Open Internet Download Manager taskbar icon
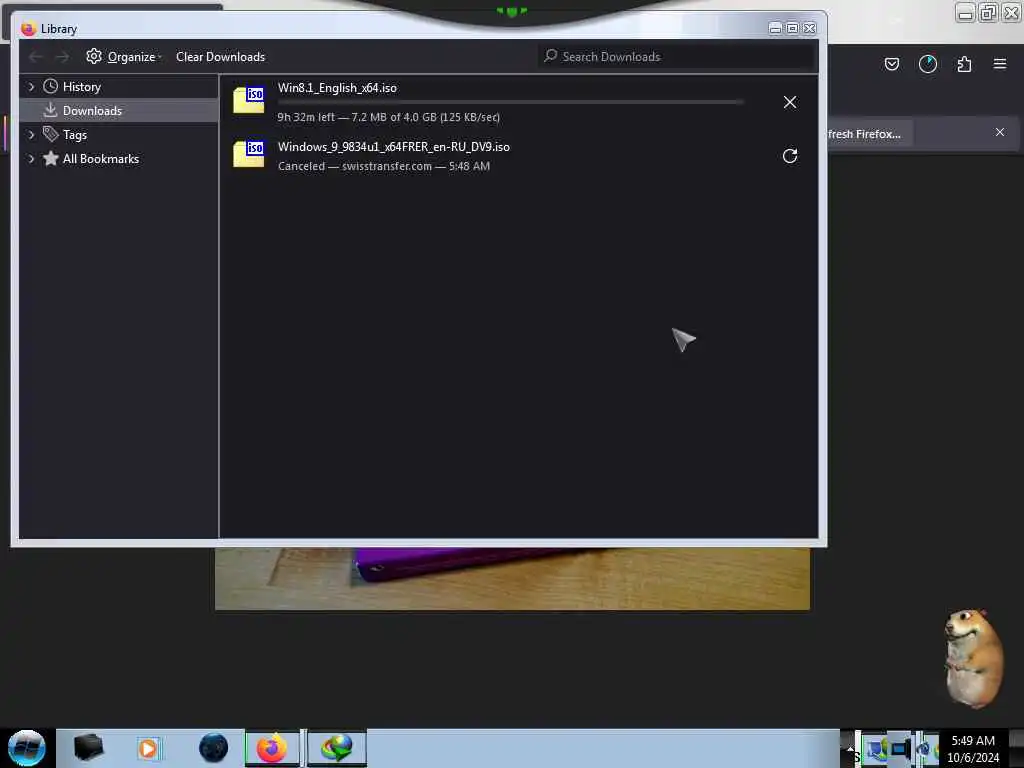The height and width of the screenshot is (768, 1024). coord(336,748)
